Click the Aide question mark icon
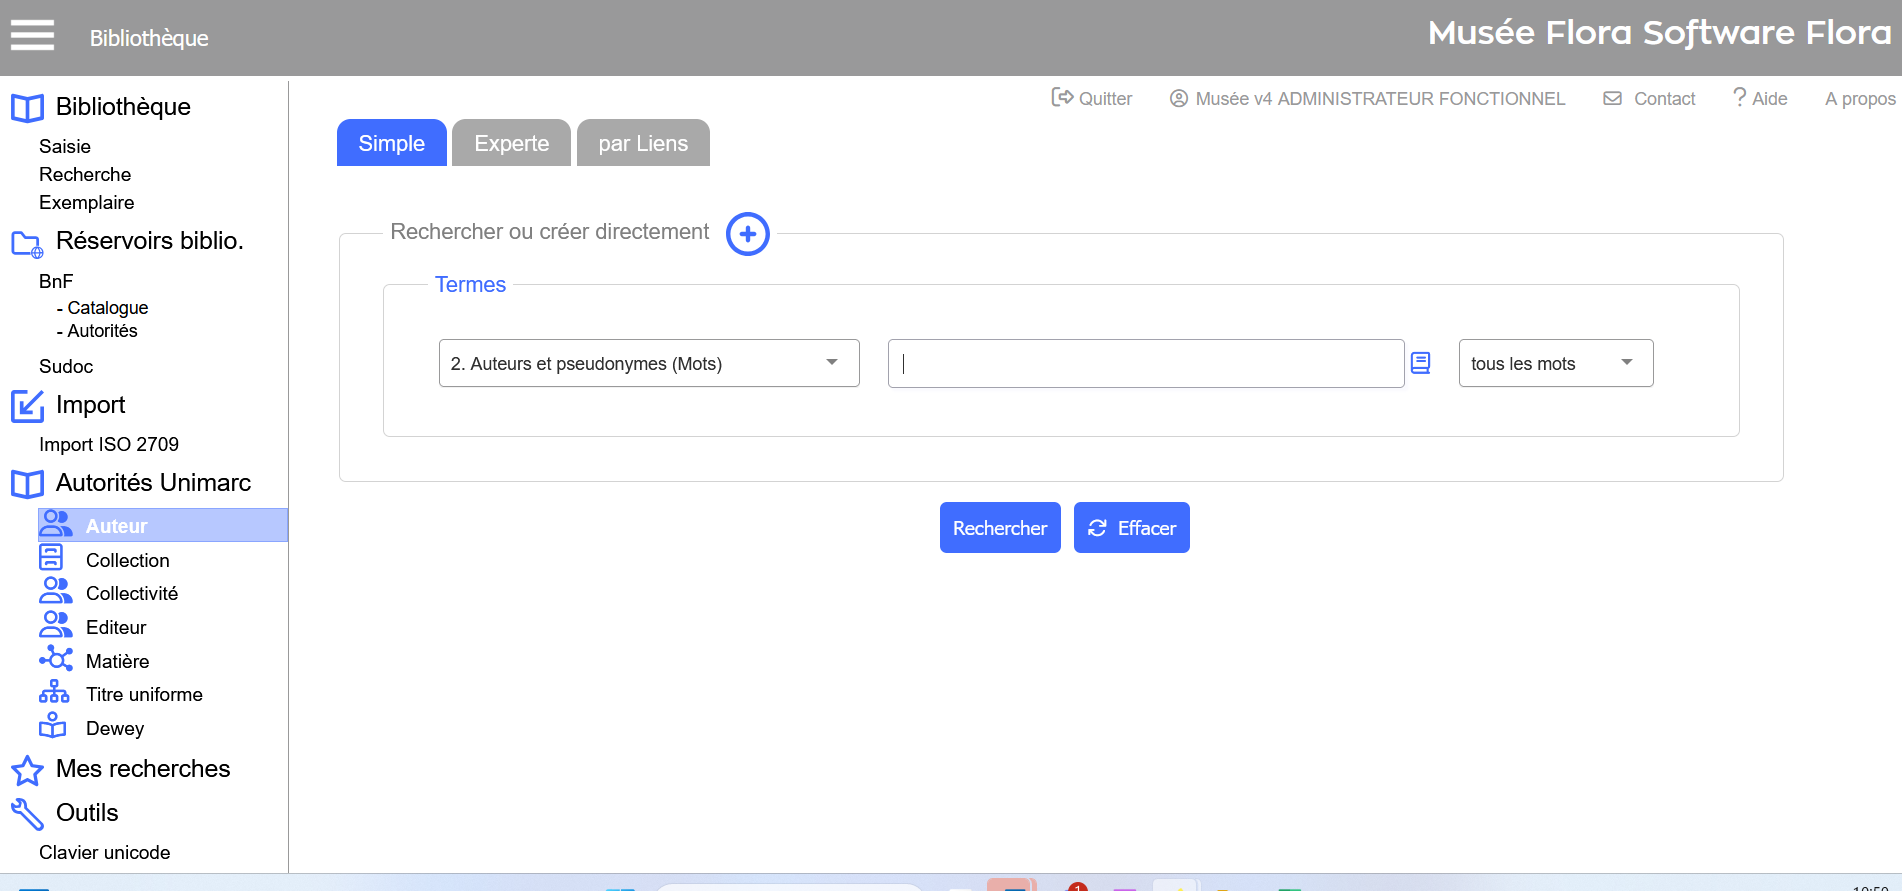The image size is (1902, 891). click(1740, 97)
